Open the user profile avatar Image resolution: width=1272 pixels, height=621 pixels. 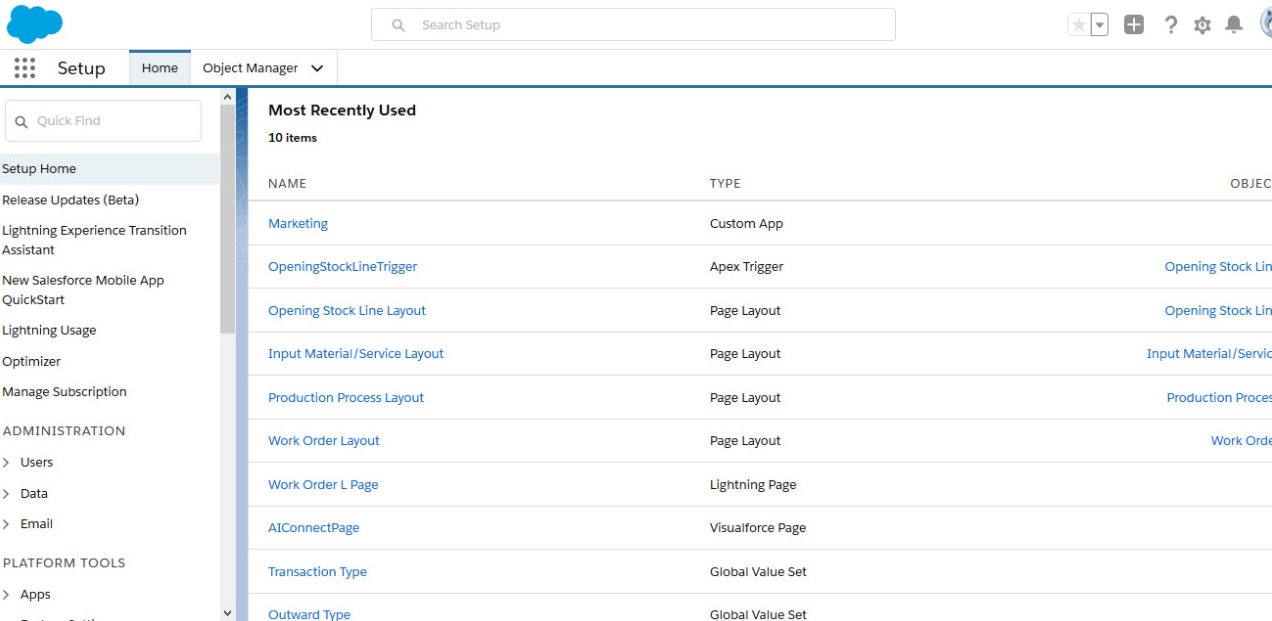point(1265,24)
